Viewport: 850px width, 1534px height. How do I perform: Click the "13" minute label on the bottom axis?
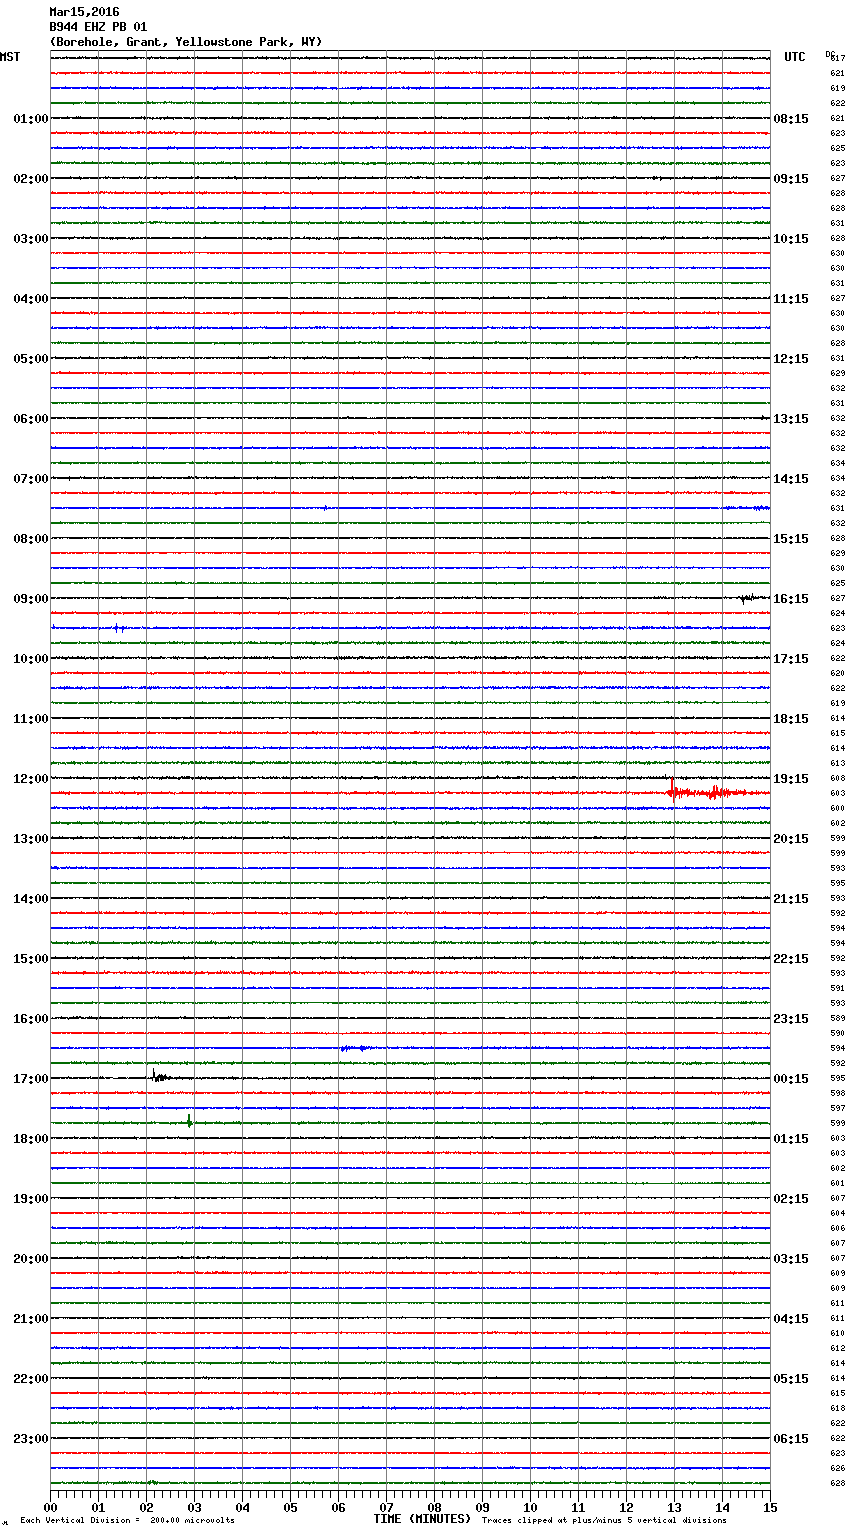point(674,1507)
